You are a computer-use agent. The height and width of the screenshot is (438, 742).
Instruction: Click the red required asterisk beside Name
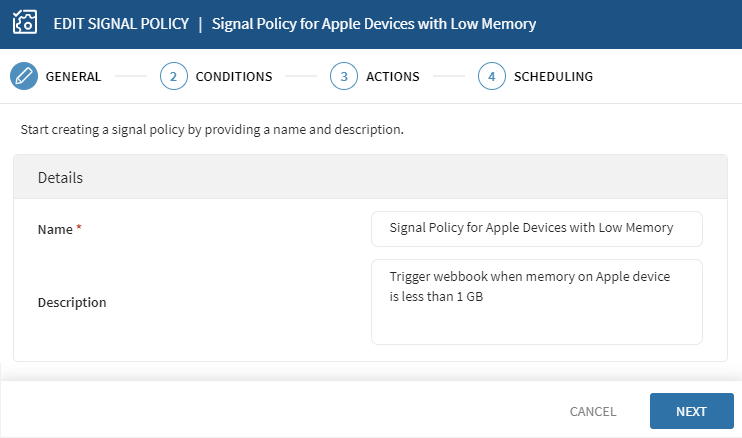(79, 228)
